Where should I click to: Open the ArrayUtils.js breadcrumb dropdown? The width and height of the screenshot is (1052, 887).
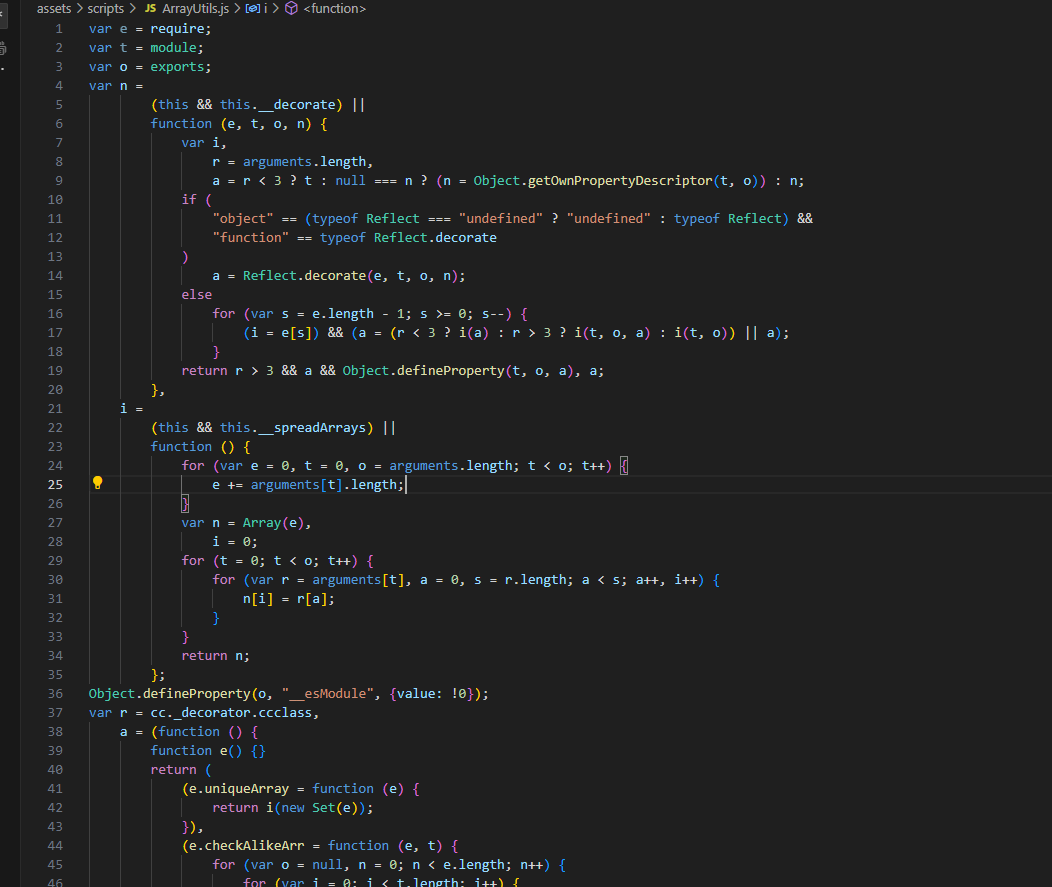(x=196, y=8)
